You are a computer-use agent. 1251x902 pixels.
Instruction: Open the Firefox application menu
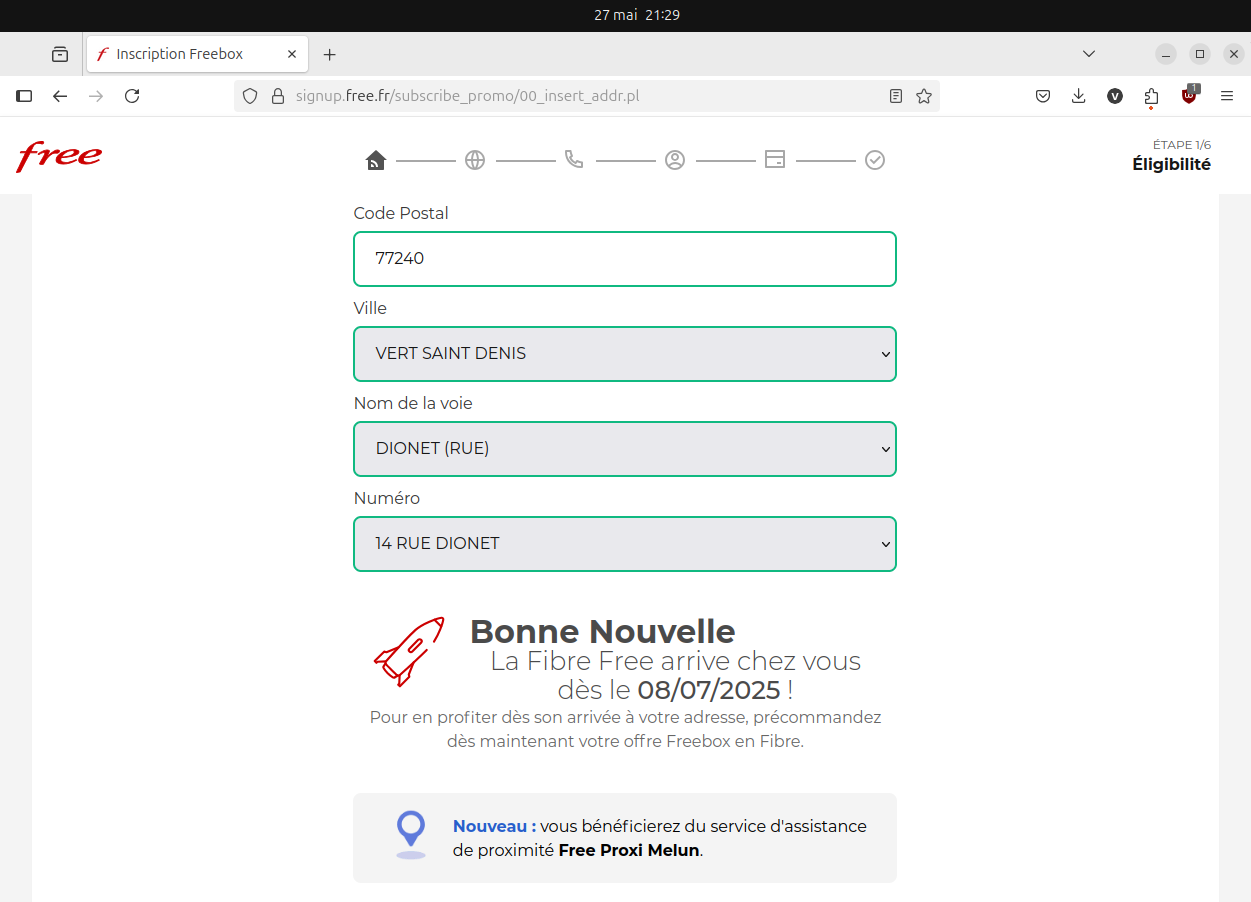[1227, 96]
